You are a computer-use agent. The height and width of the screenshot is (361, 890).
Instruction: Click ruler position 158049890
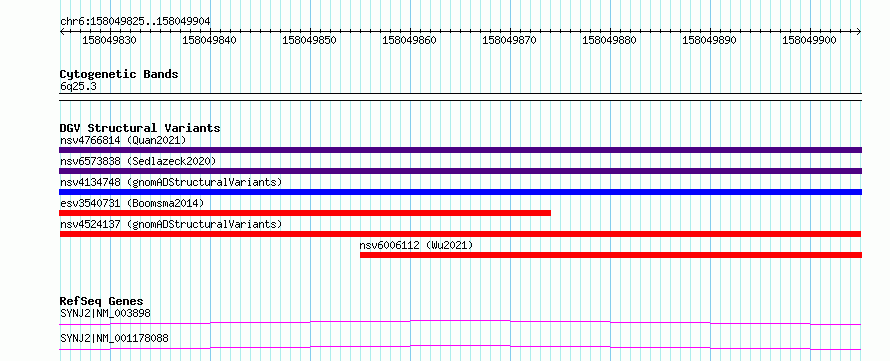coord(710,40)
